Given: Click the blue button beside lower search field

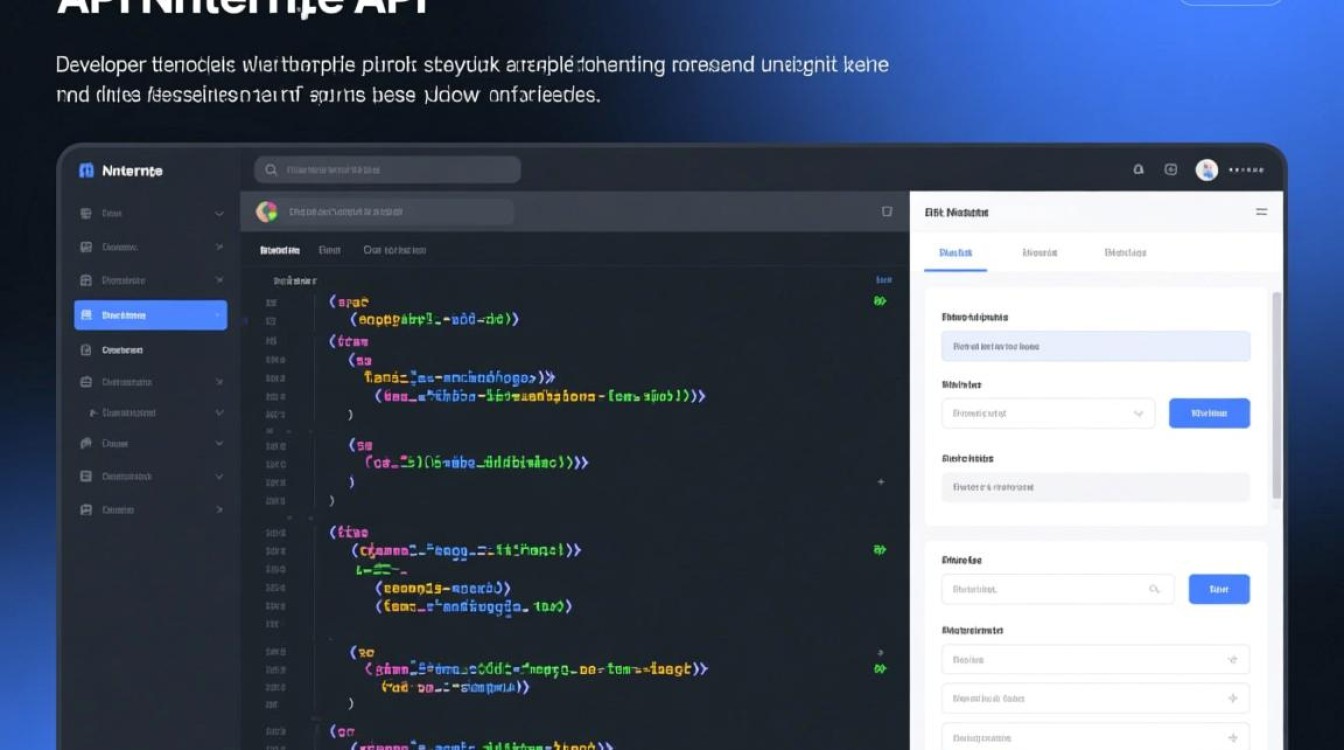Looking at the screenshot, I should pos(1218,589).
